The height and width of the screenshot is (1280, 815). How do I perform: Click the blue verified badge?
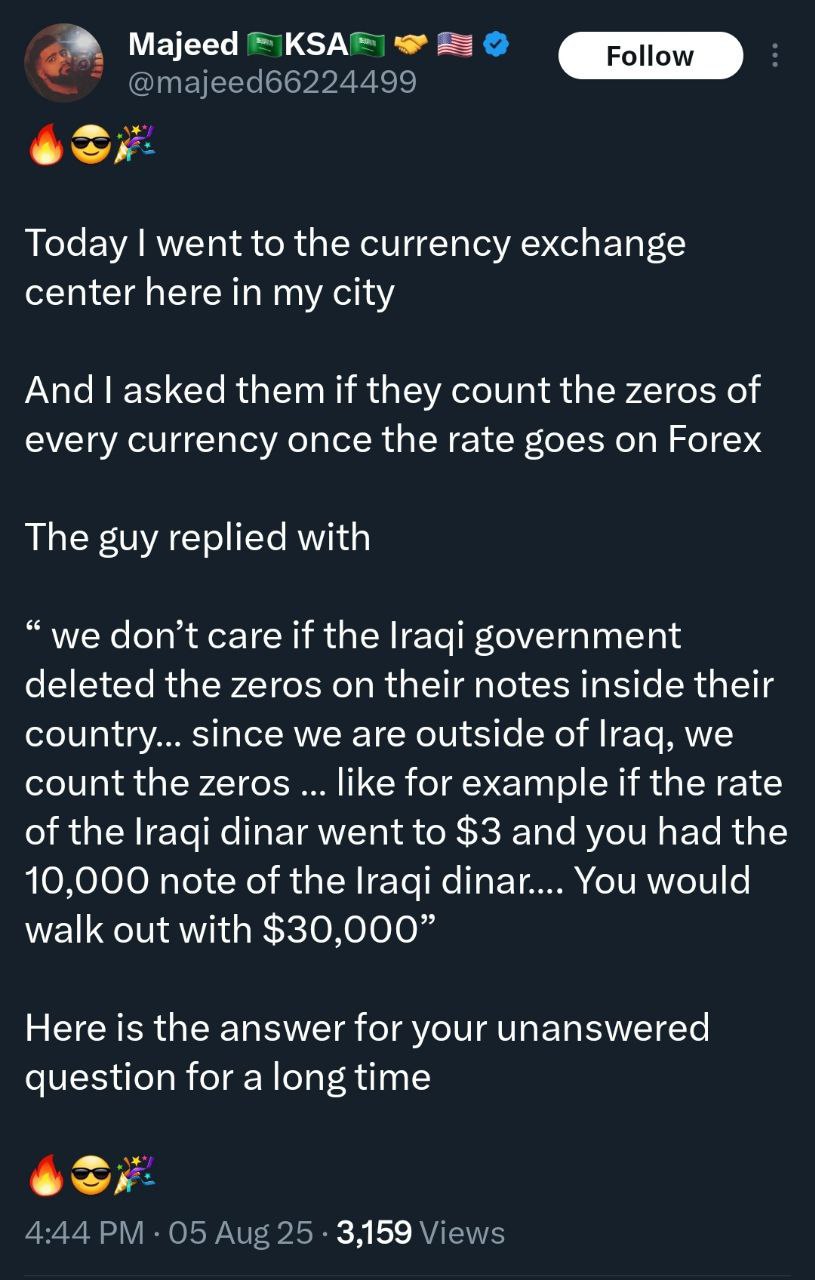click(497, 44)
